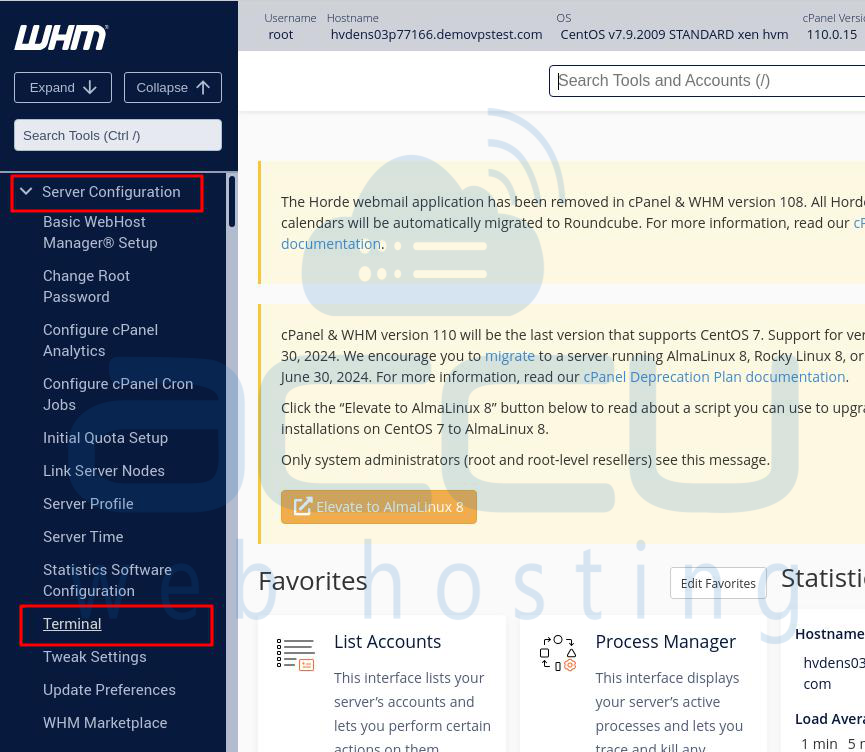Open the Process Manager icon

click(x=558, y=653)
